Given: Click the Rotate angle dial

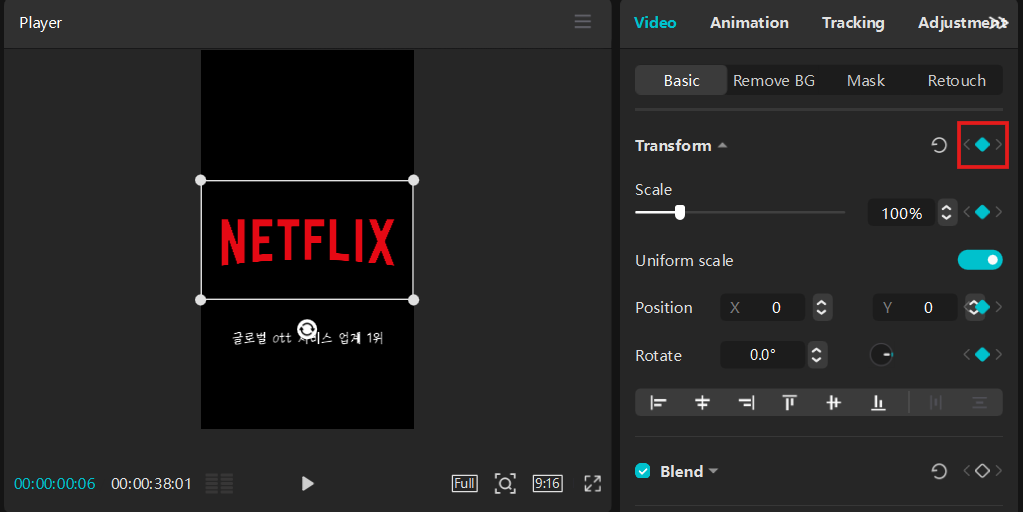Looking at the screenshot, I should [x=881, y=355].
